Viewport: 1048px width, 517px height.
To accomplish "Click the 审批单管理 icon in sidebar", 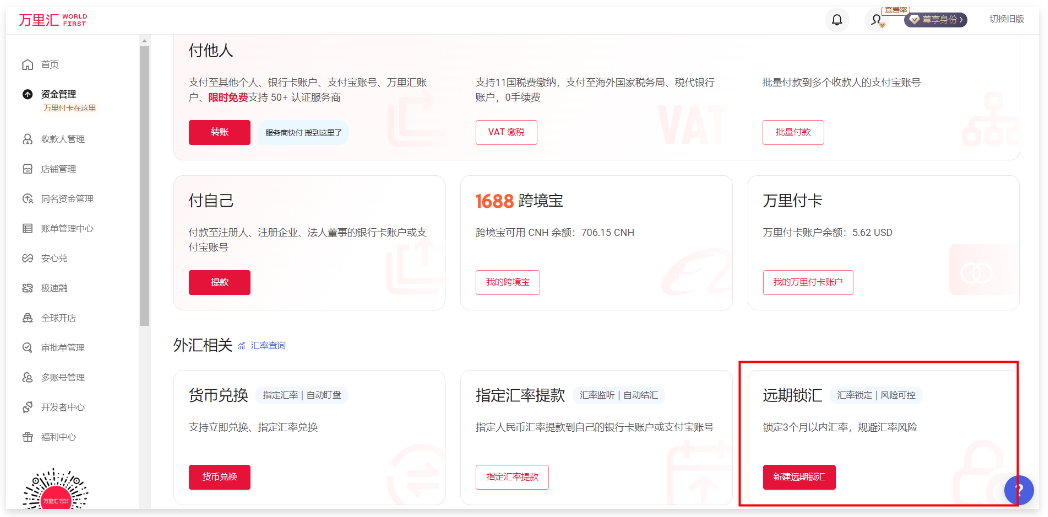I will point(27,347).
